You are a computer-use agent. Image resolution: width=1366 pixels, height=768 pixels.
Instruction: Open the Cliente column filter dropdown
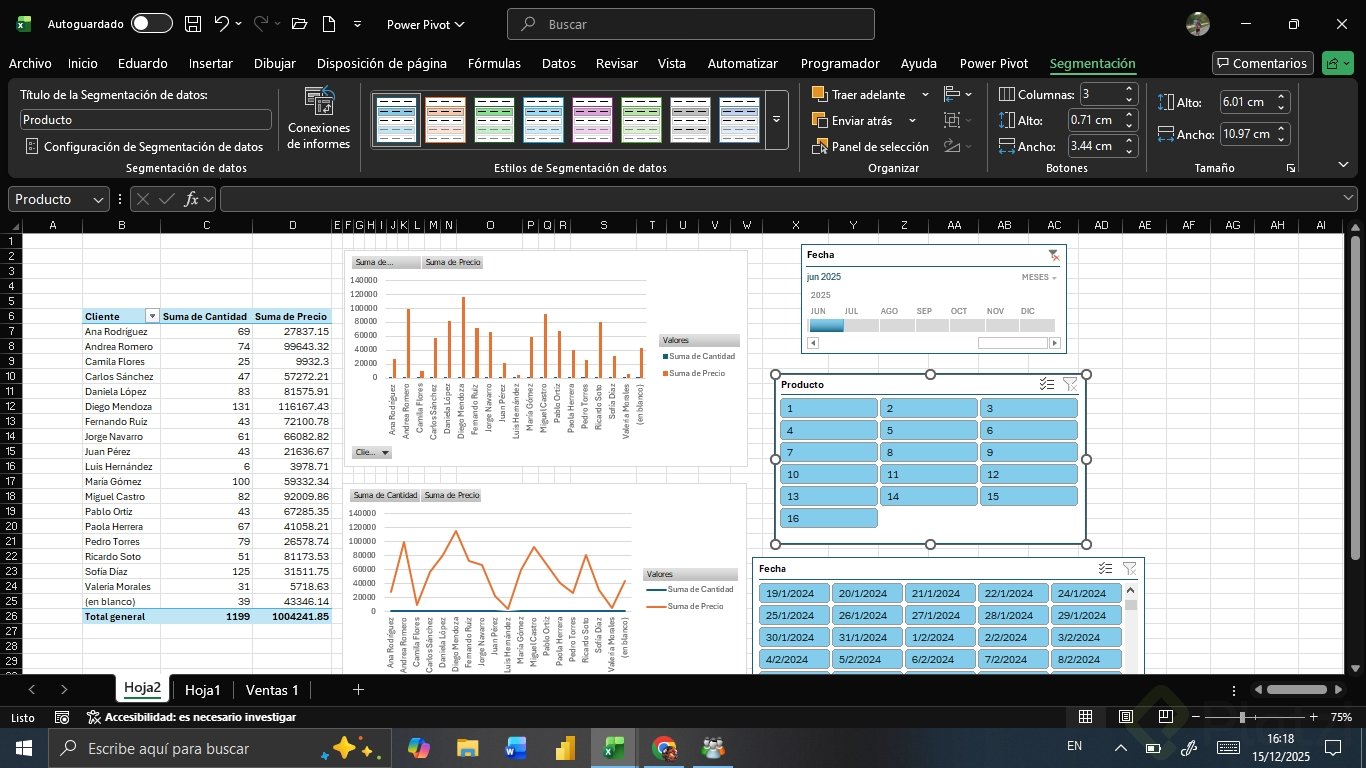[x=152, y=316]
